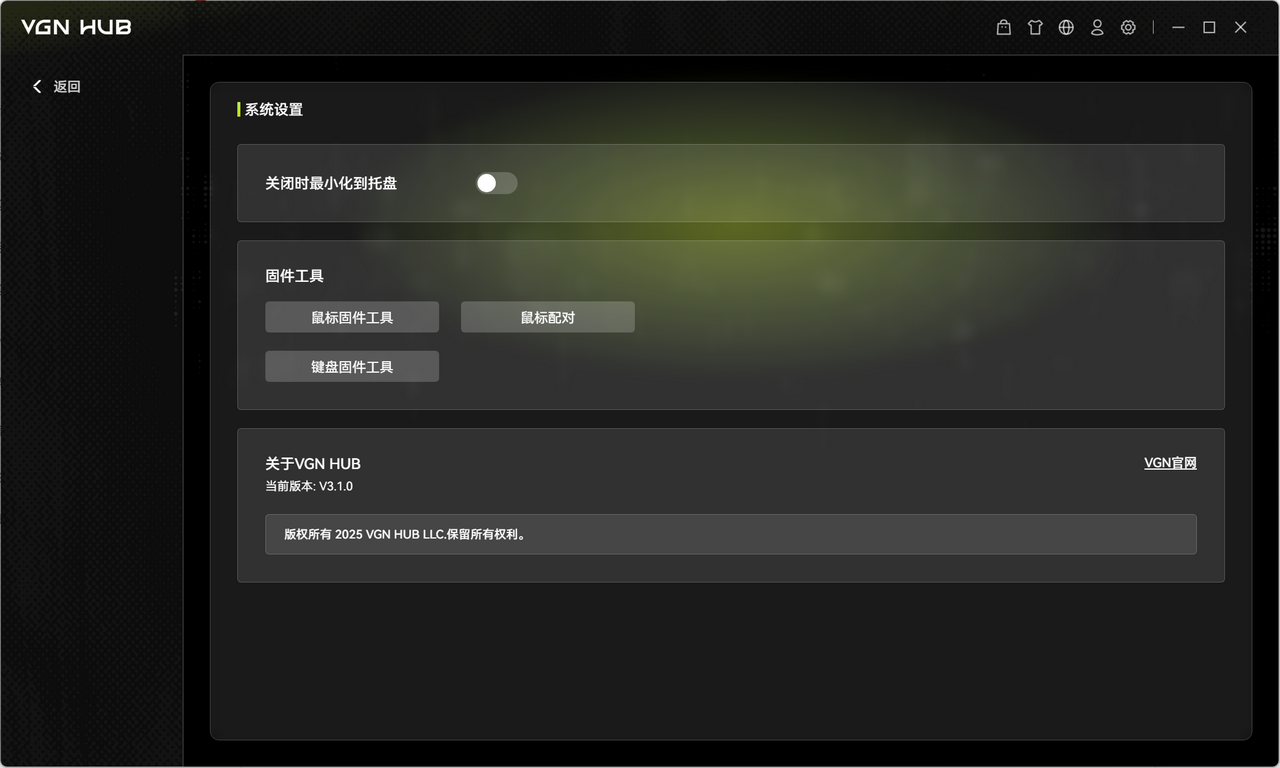The height and width of the screenshot is (768, 1280).
Task: Click the 鼠标配对 button
Action: pos(548,317)
